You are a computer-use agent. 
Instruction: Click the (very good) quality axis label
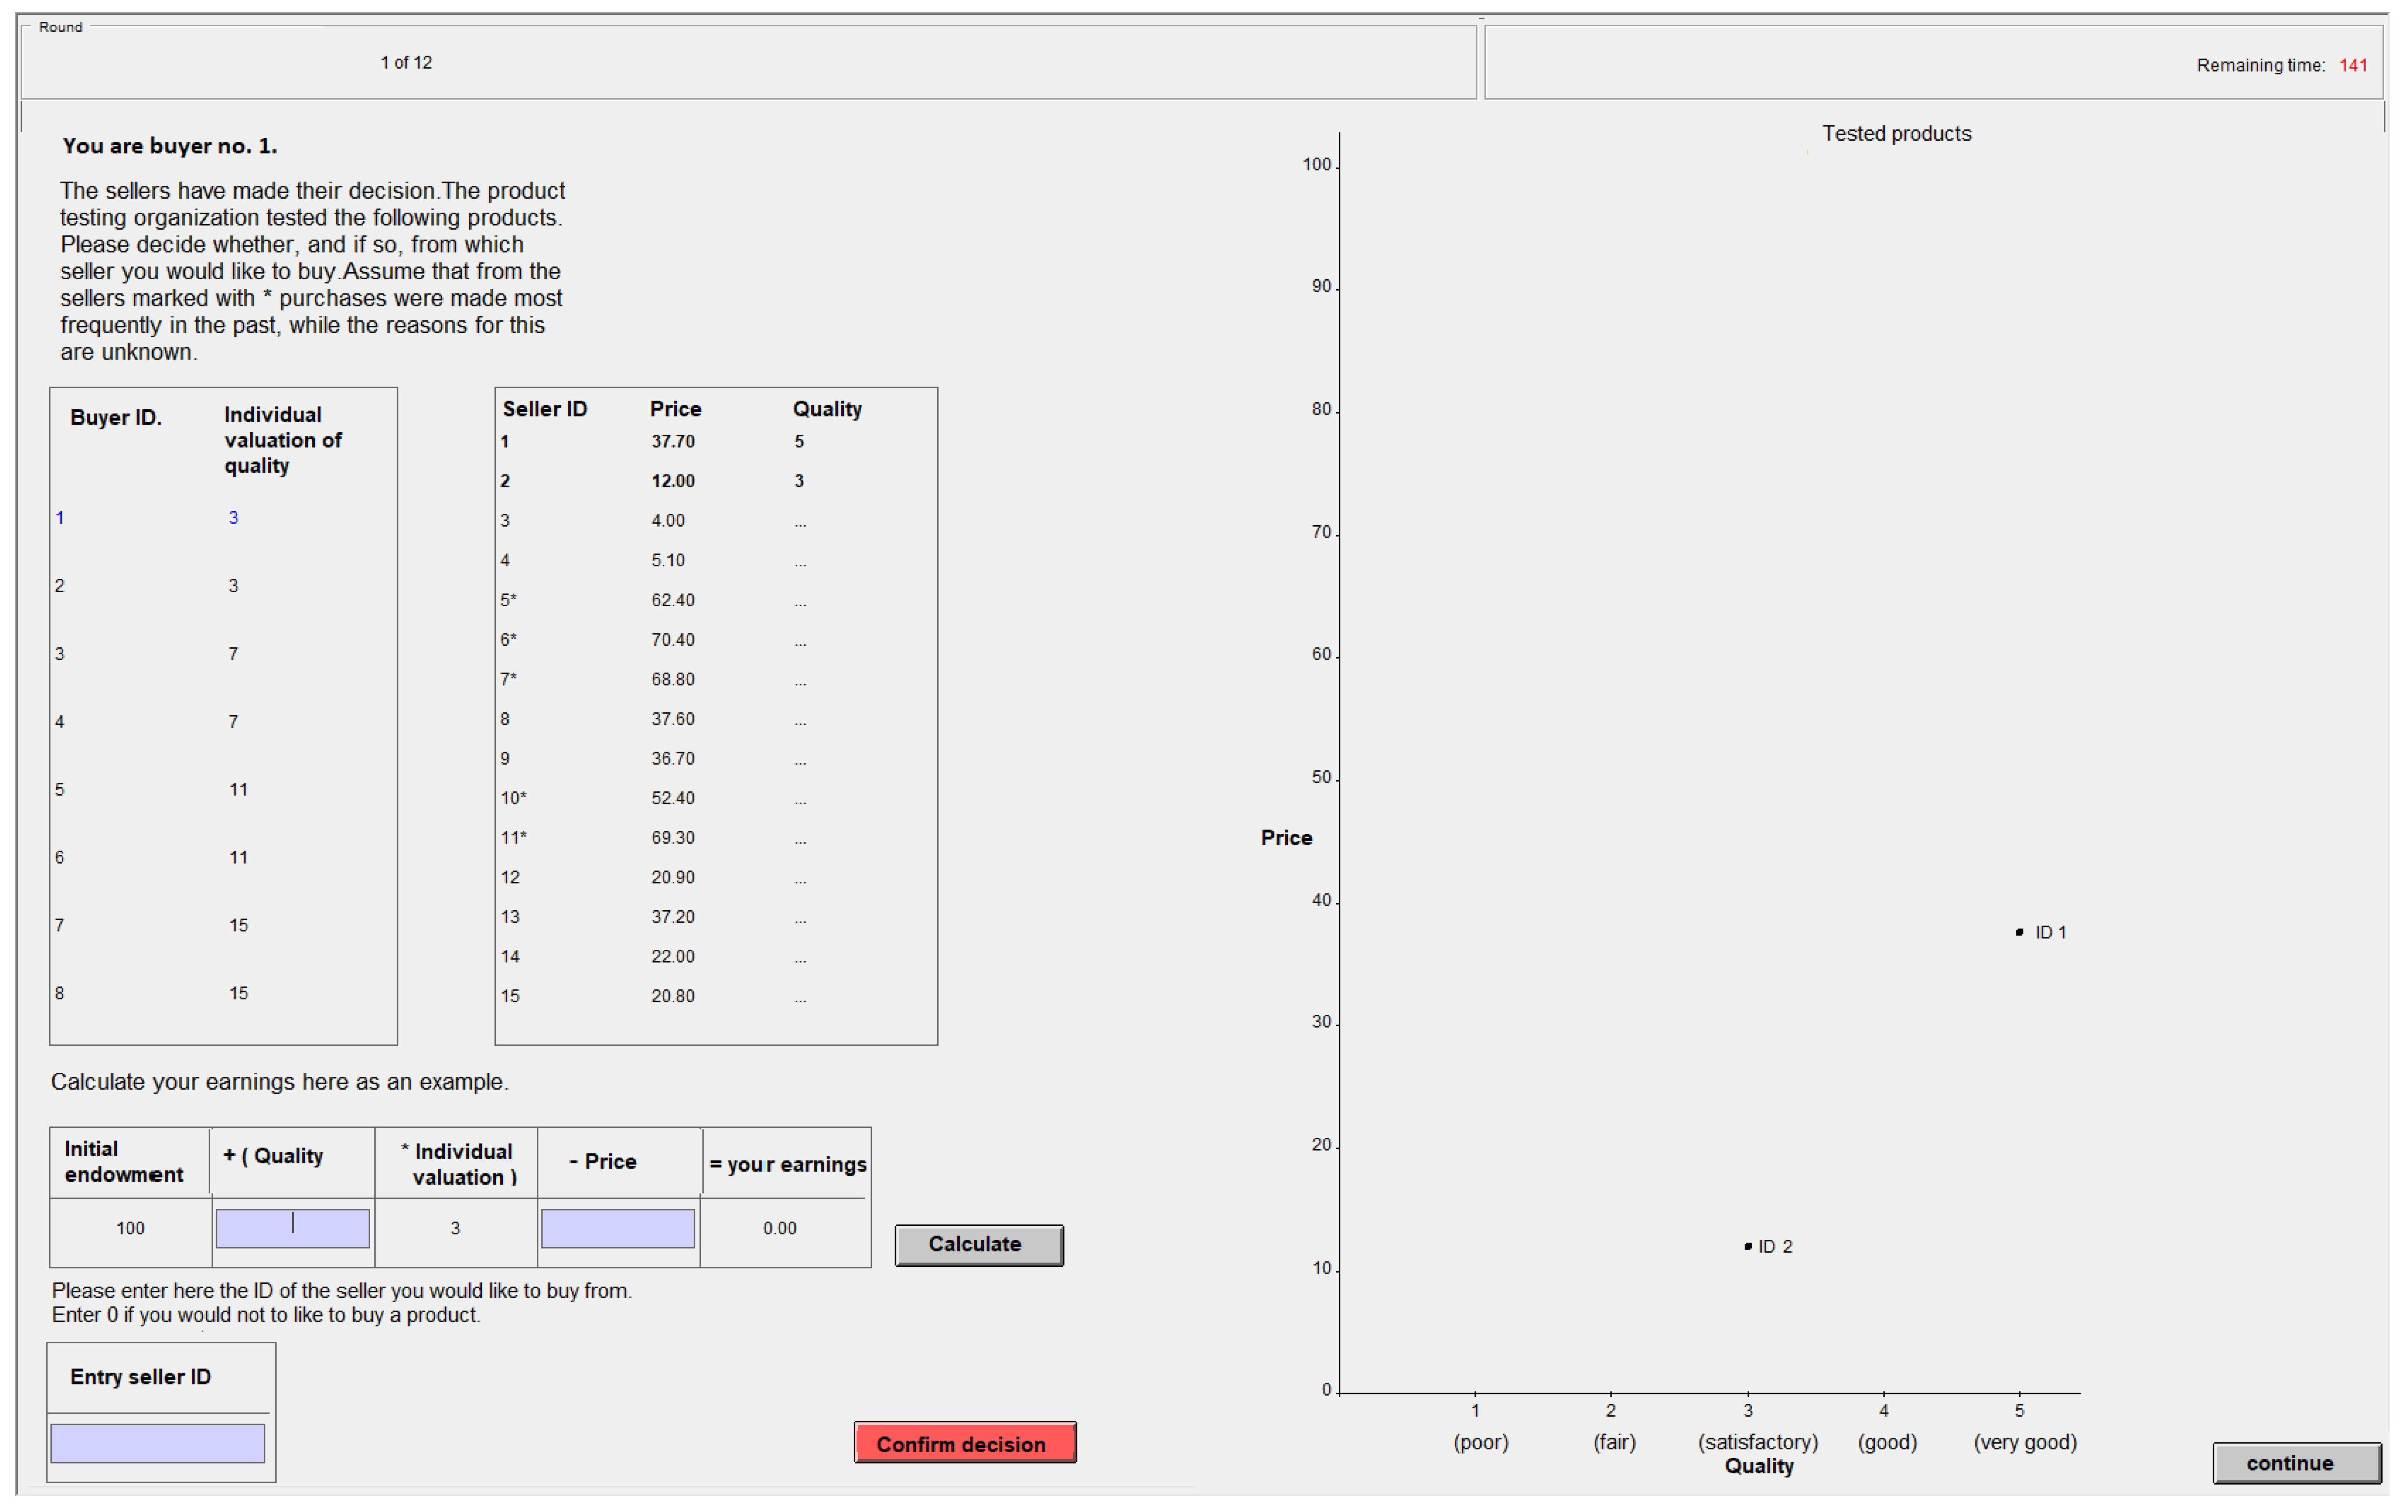[2024, 1442]
